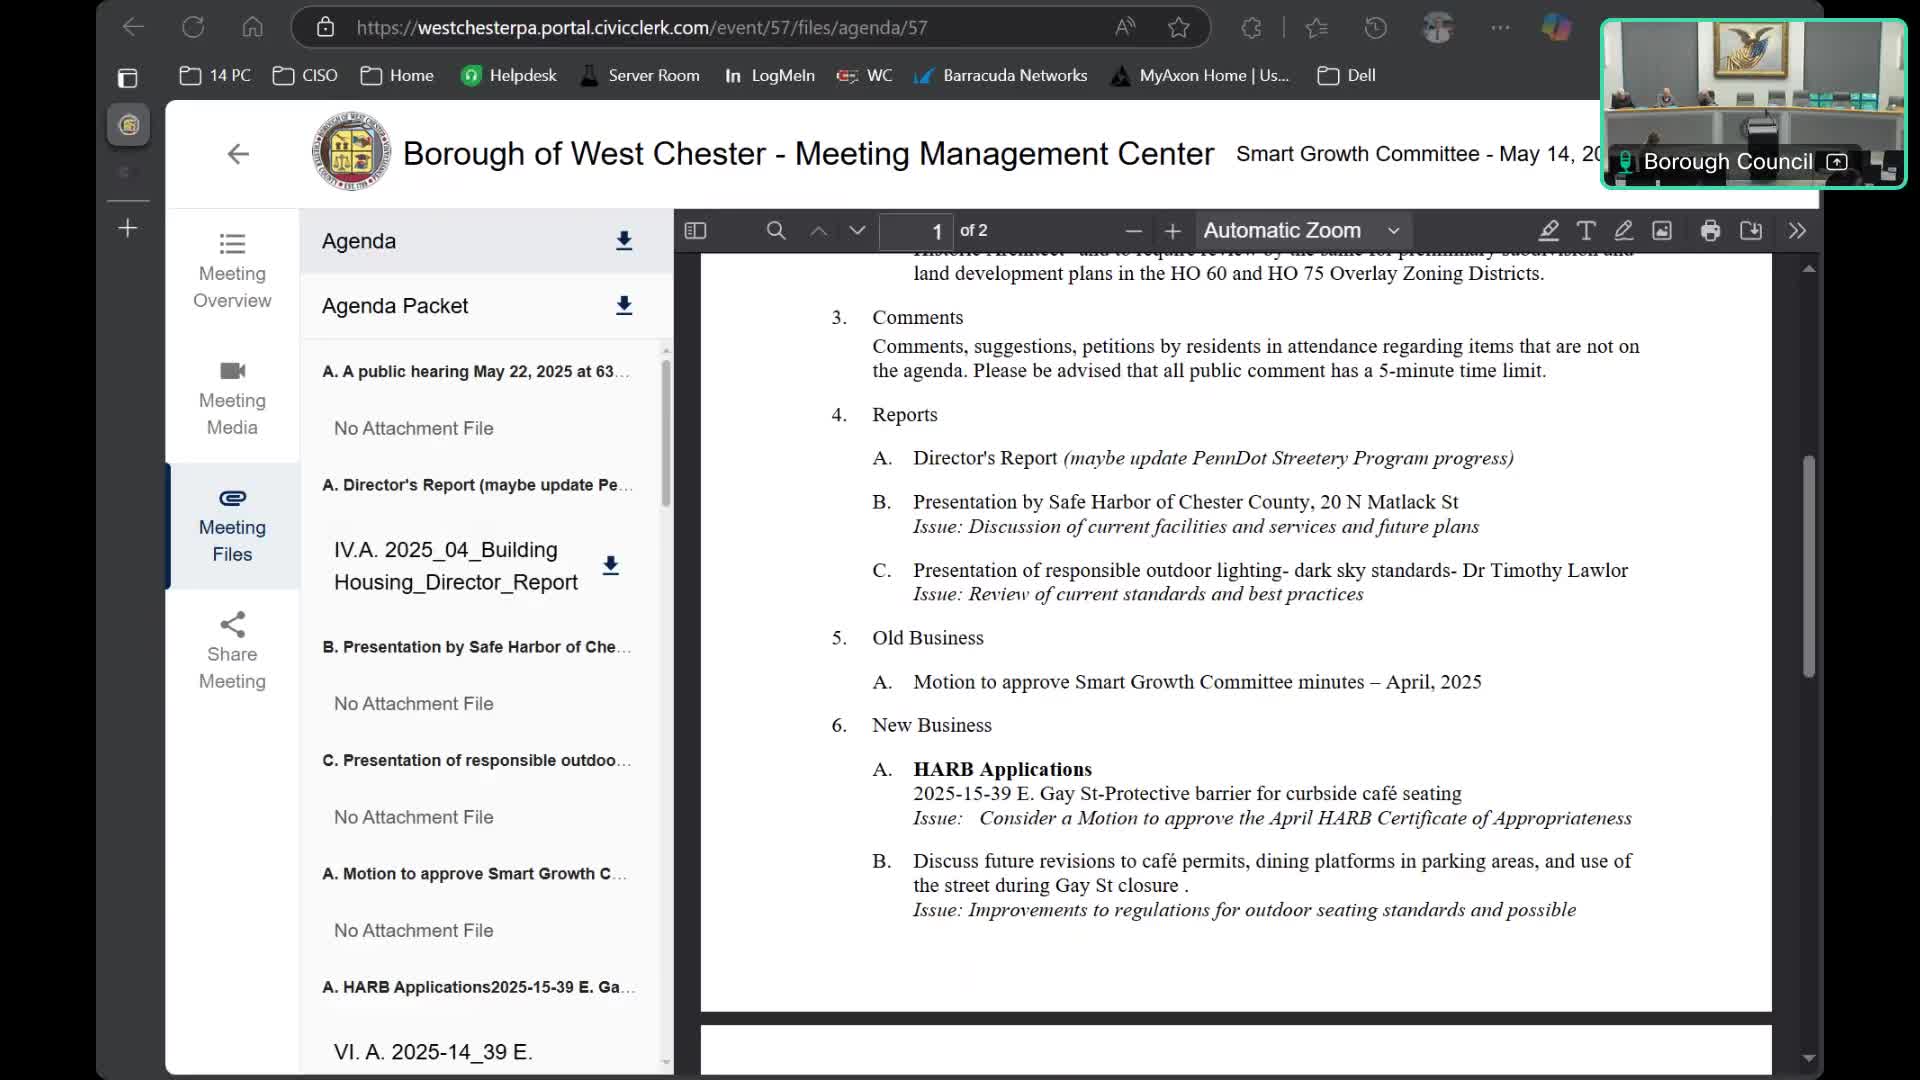Open Automatic Zoom dropdown
The height and width of the screenshot is (1080, 1920).
(x=1302, y=231)
